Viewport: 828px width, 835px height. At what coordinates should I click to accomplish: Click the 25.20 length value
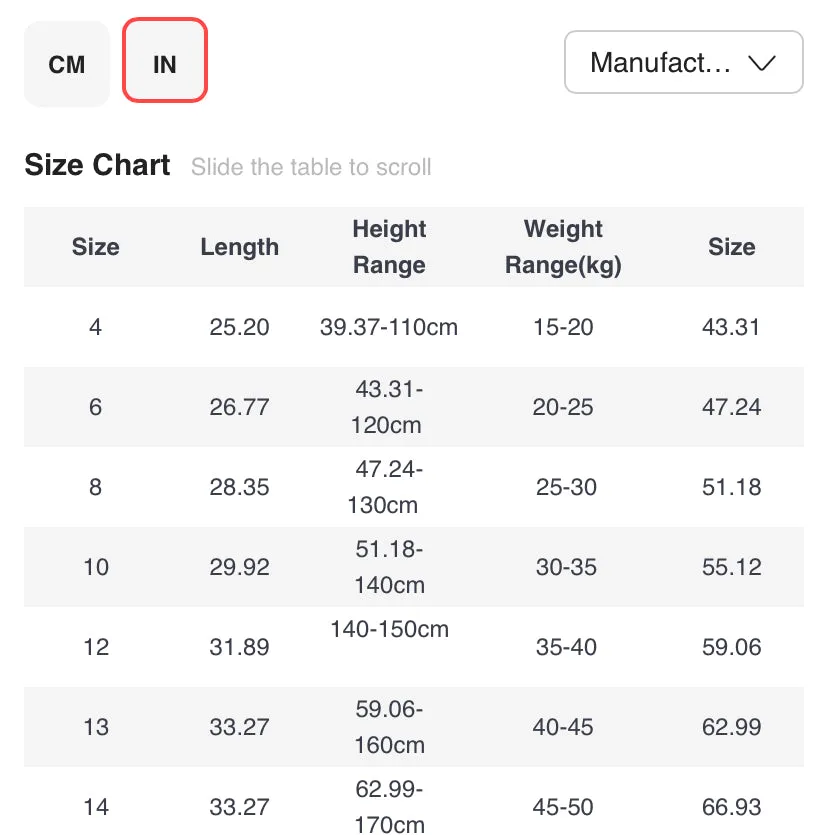coord(240,327)
